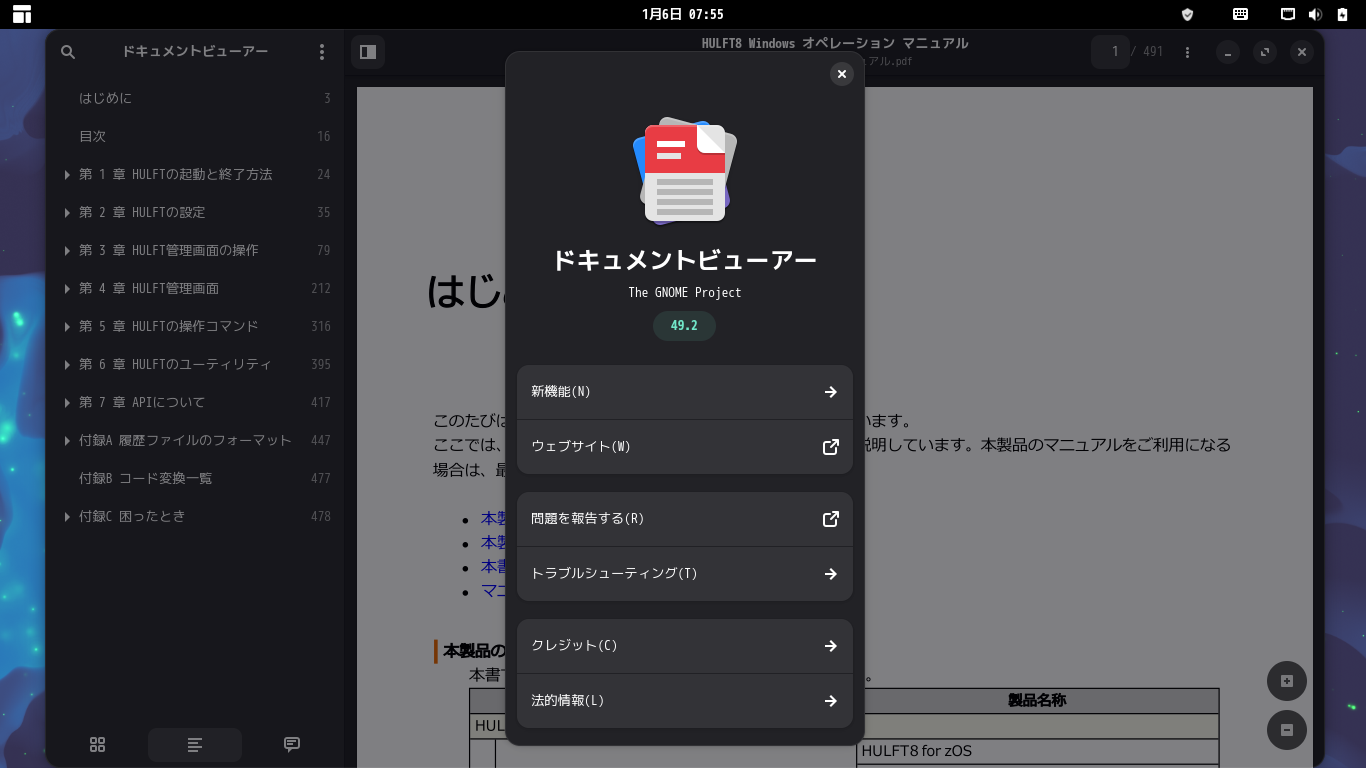The width and height of the screenshot is (1366, 768).
Task: Close the document viewer window
Action: click(1301, 52)
